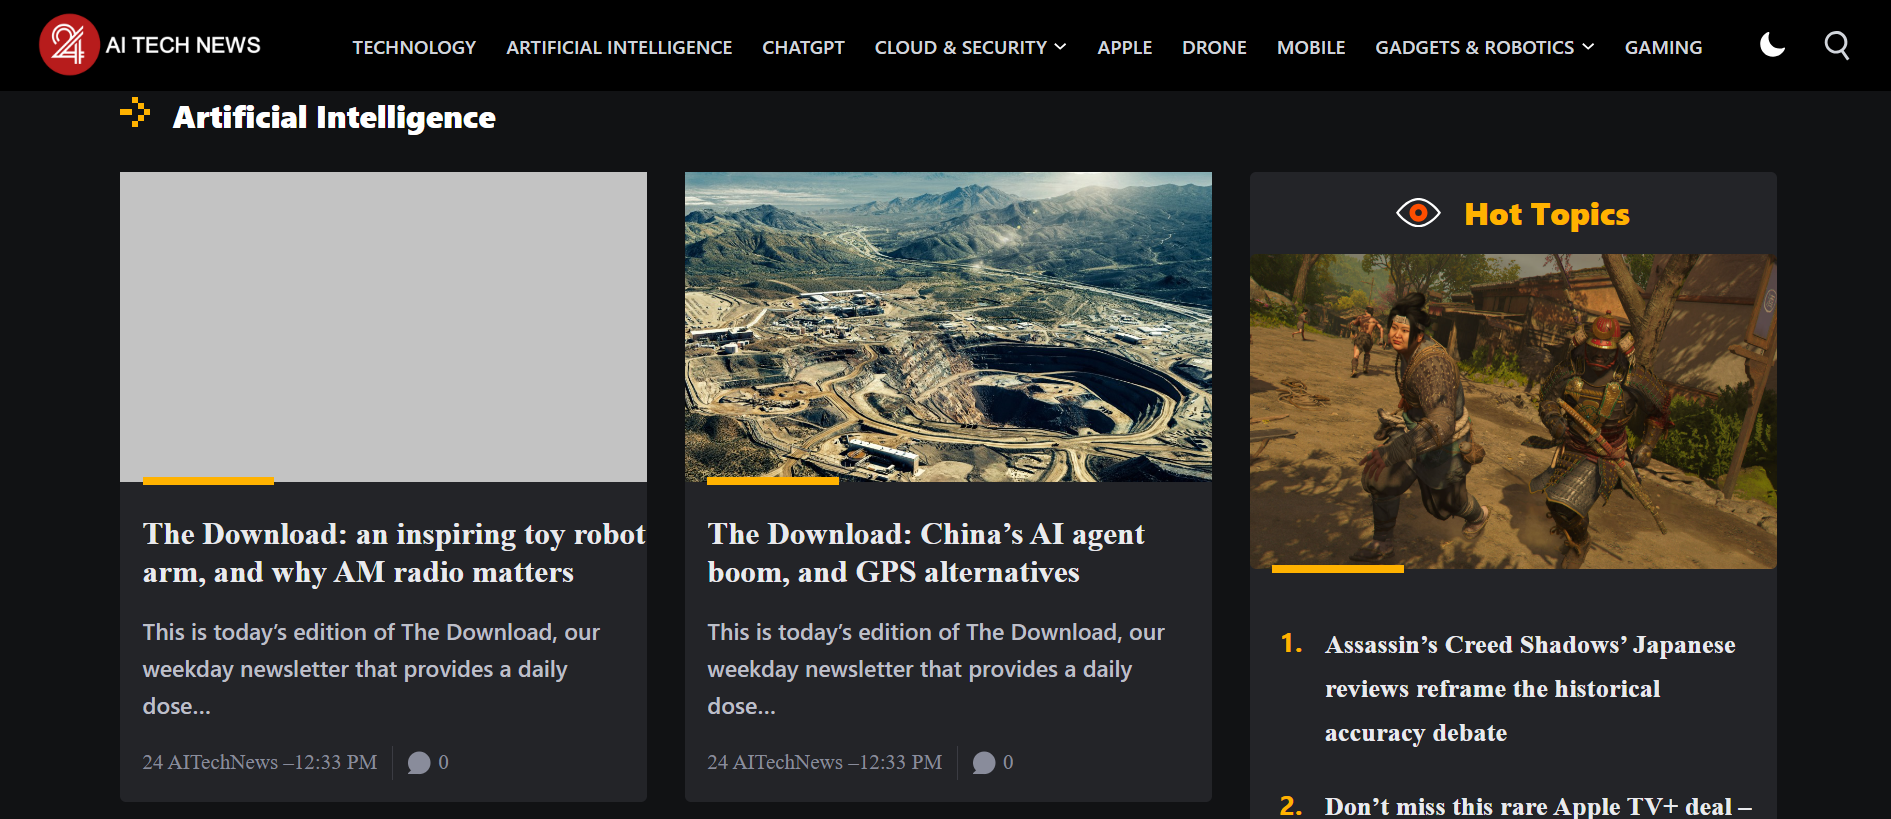This screenshot has width=1891, height=819.
Task: Click the yellow arrow icon beside Artificial Intelligence
Action: click(x=135, y=113)
